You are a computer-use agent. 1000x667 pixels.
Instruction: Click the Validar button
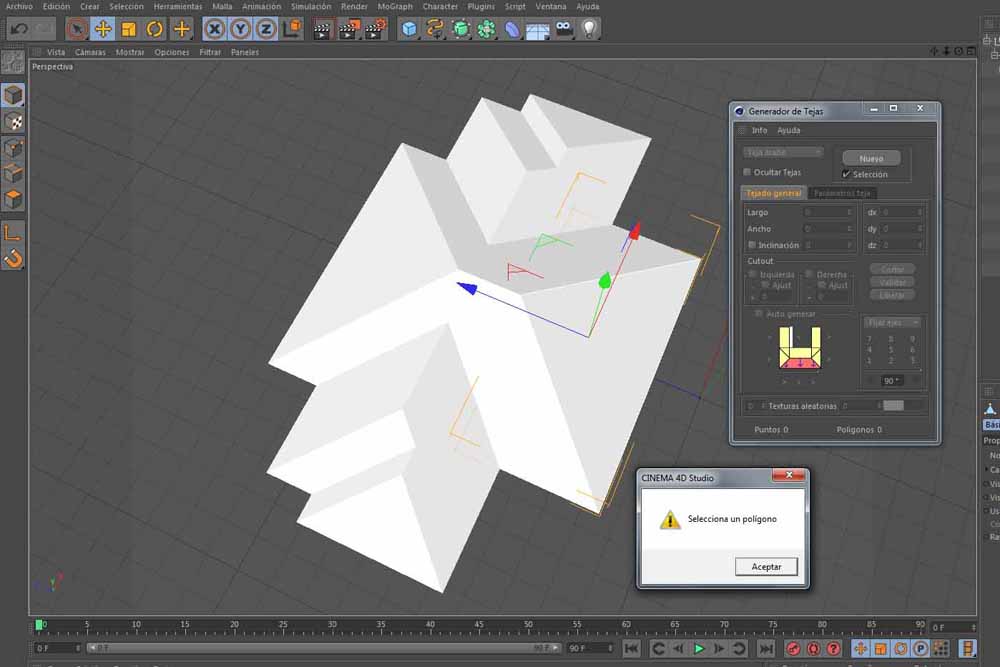point(892,282)
